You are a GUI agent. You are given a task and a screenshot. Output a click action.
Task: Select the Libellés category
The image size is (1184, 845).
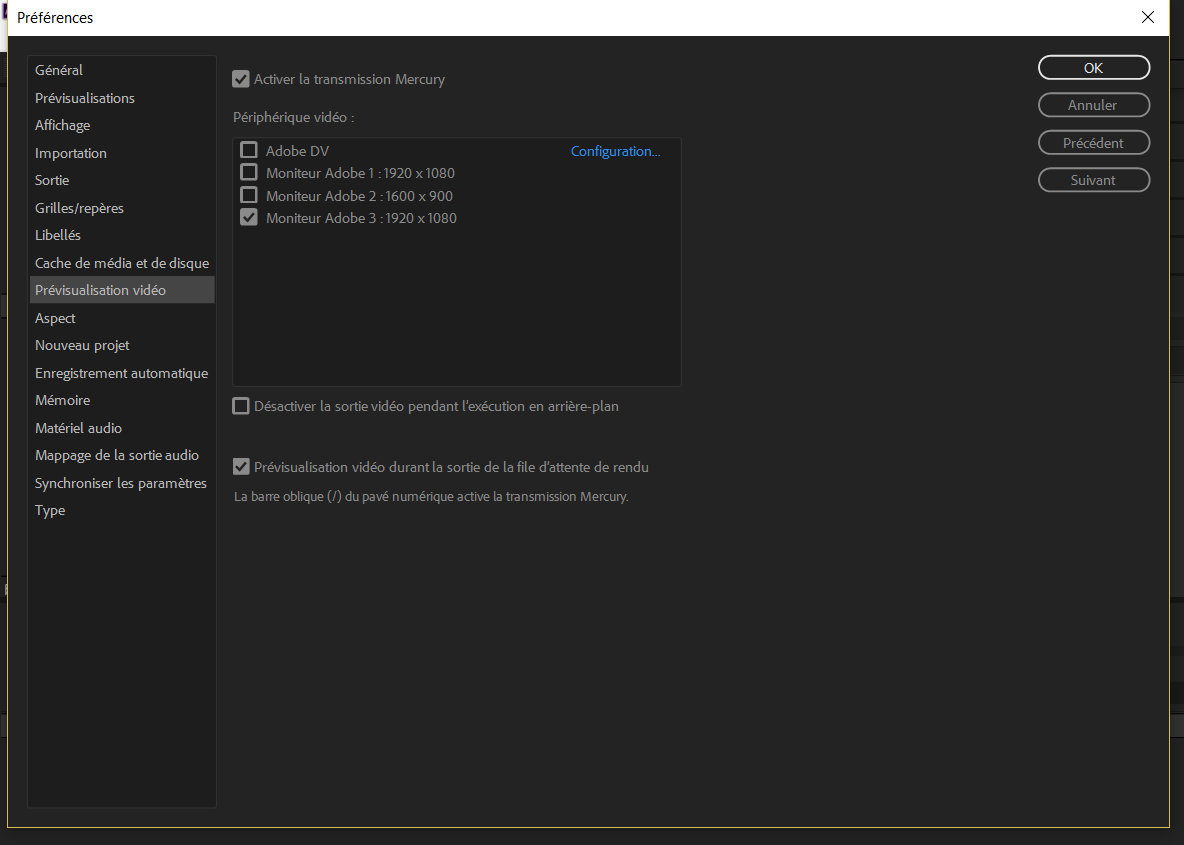pyautogui.click(x=122, y=236)
